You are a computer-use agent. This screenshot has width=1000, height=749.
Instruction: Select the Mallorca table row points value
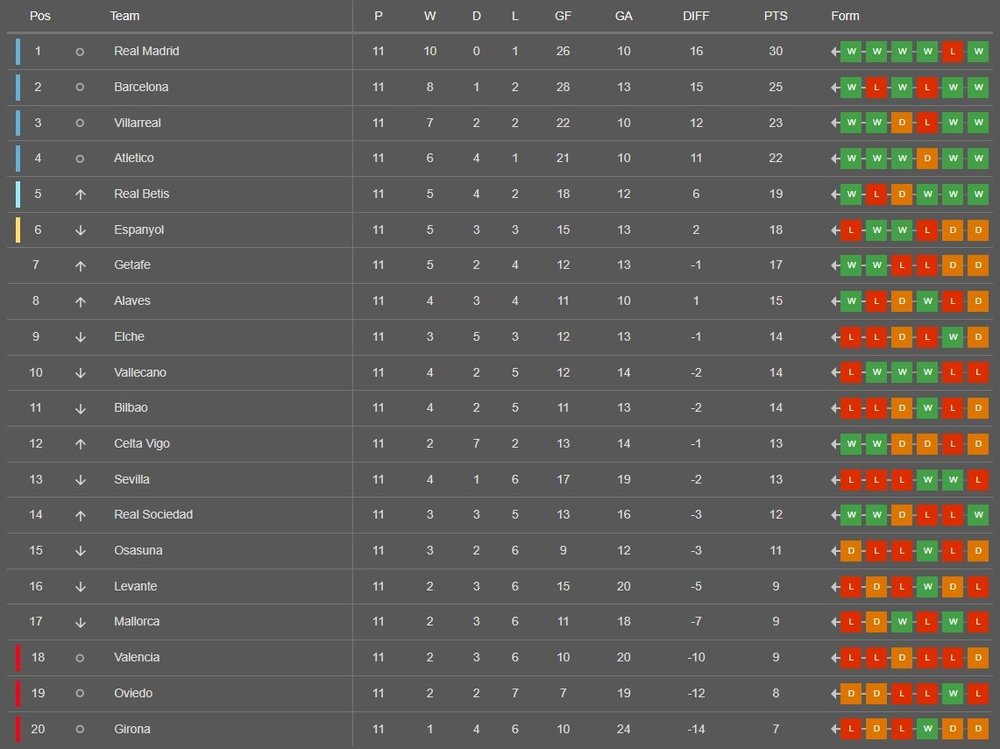coord(775,622)
